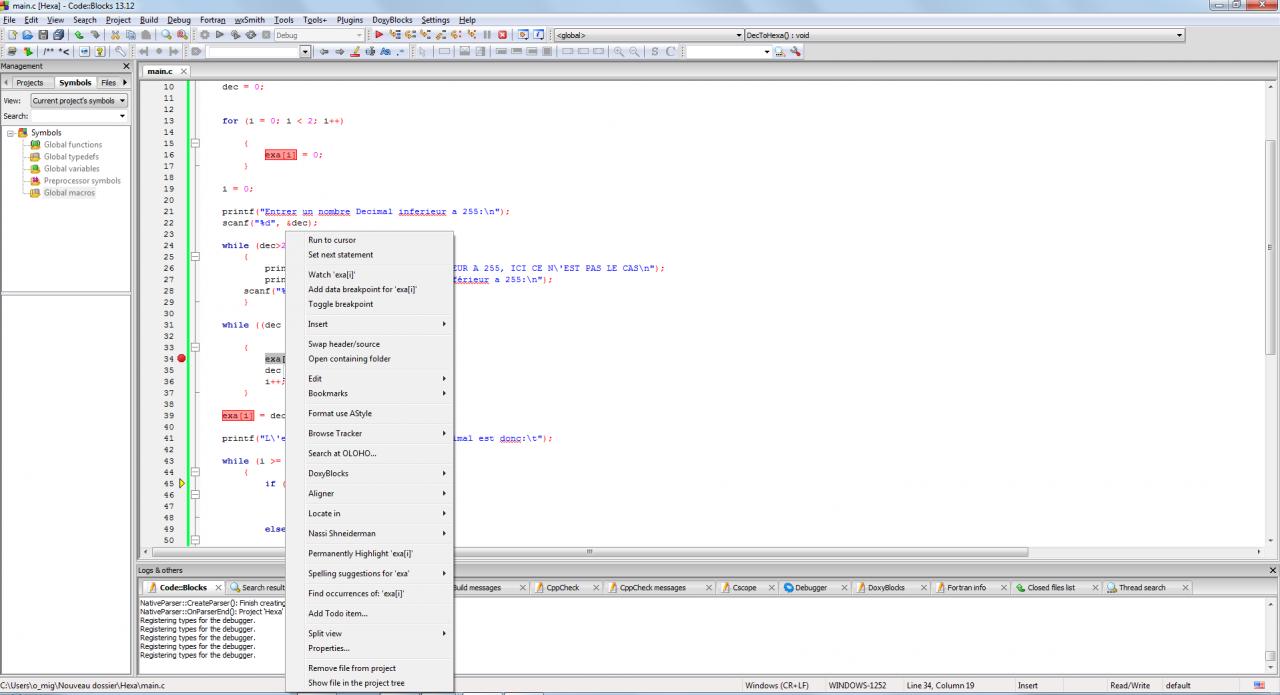The width and height of the screenshot is (1280, 695).
Task: Click the Rebuild toolbar icon
Action: click(251, 35)
